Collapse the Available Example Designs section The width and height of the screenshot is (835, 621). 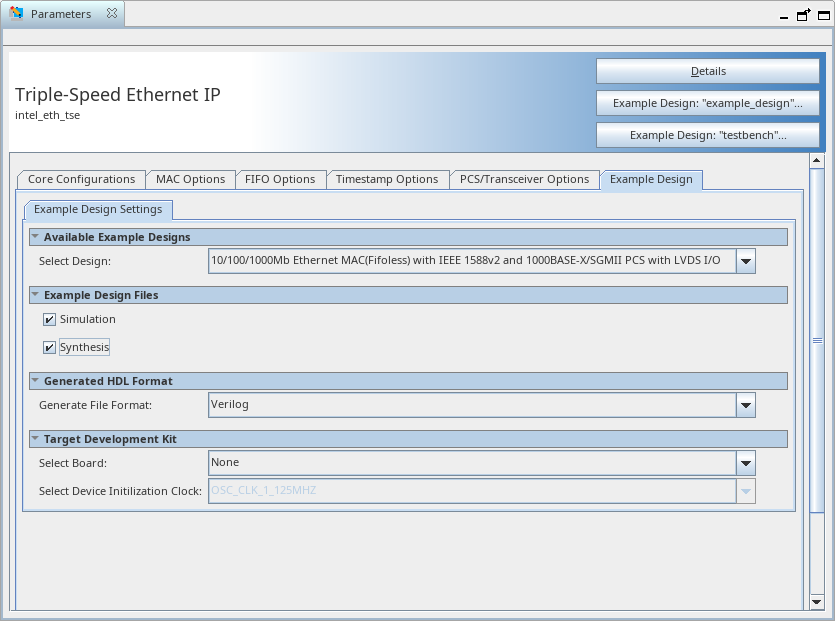tap(35, 236)
